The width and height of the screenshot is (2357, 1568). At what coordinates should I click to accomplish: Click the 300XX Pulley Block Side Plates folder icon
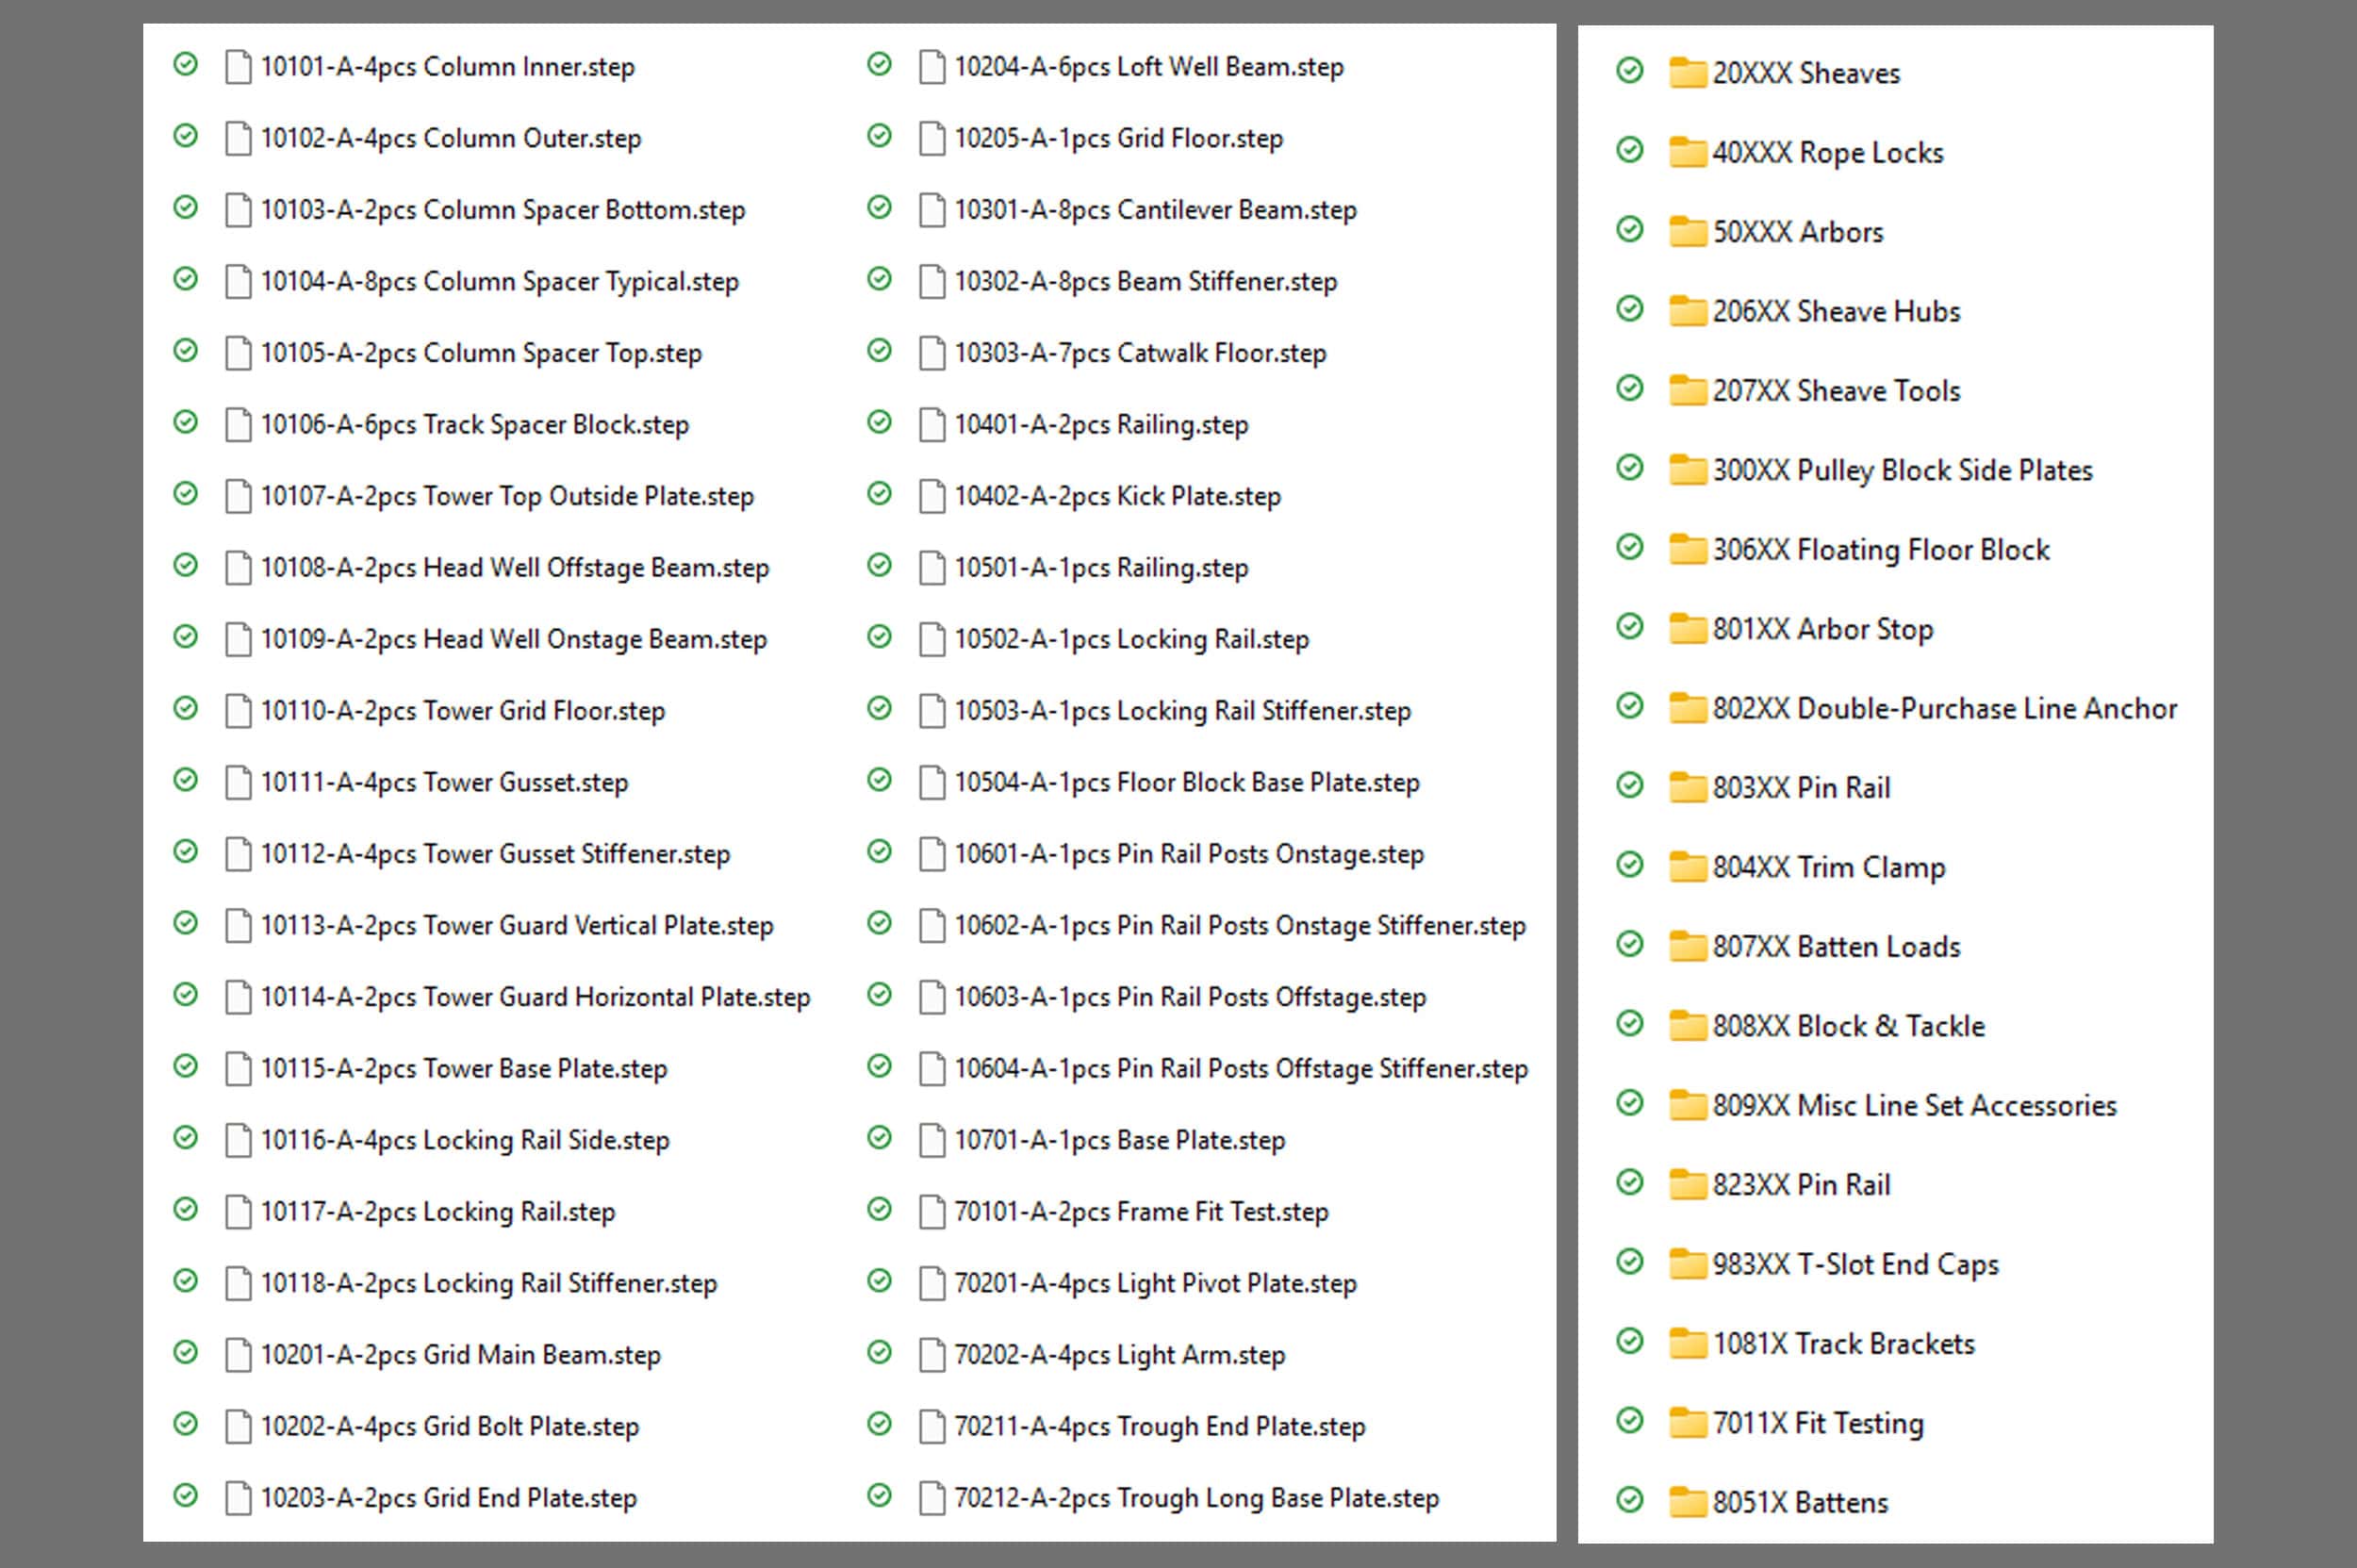point(1687,469)
